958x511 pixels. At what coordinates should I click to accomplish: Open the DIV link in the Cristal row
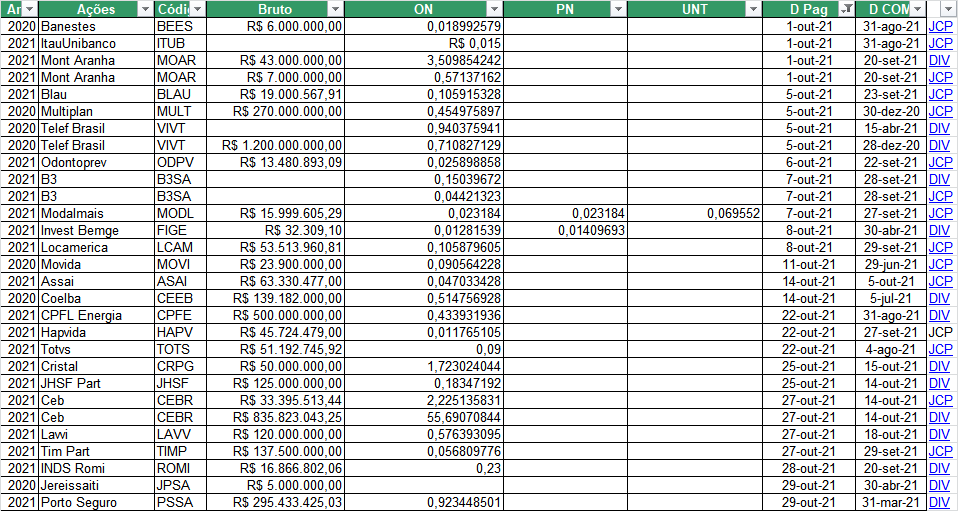pyautogui.click(x=939, y=366)
